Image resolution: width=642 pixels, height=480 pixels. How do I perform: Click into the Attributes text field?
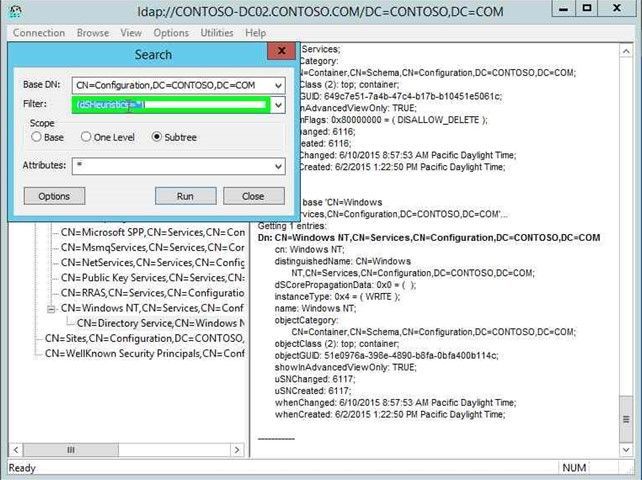pyautogui.click(x=171, y=166)
